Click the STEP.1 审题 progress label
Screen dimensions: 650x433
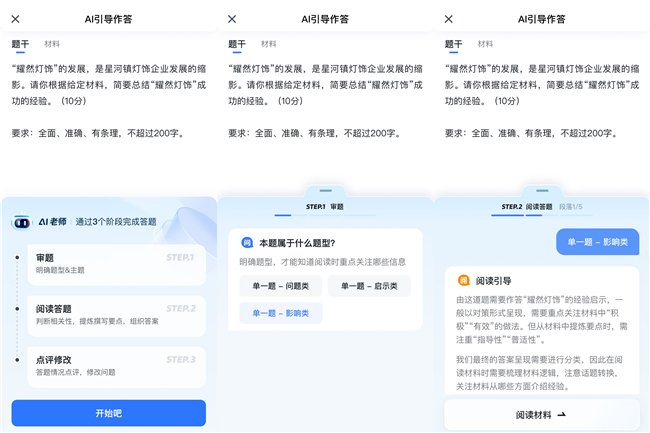coord(325,207)
